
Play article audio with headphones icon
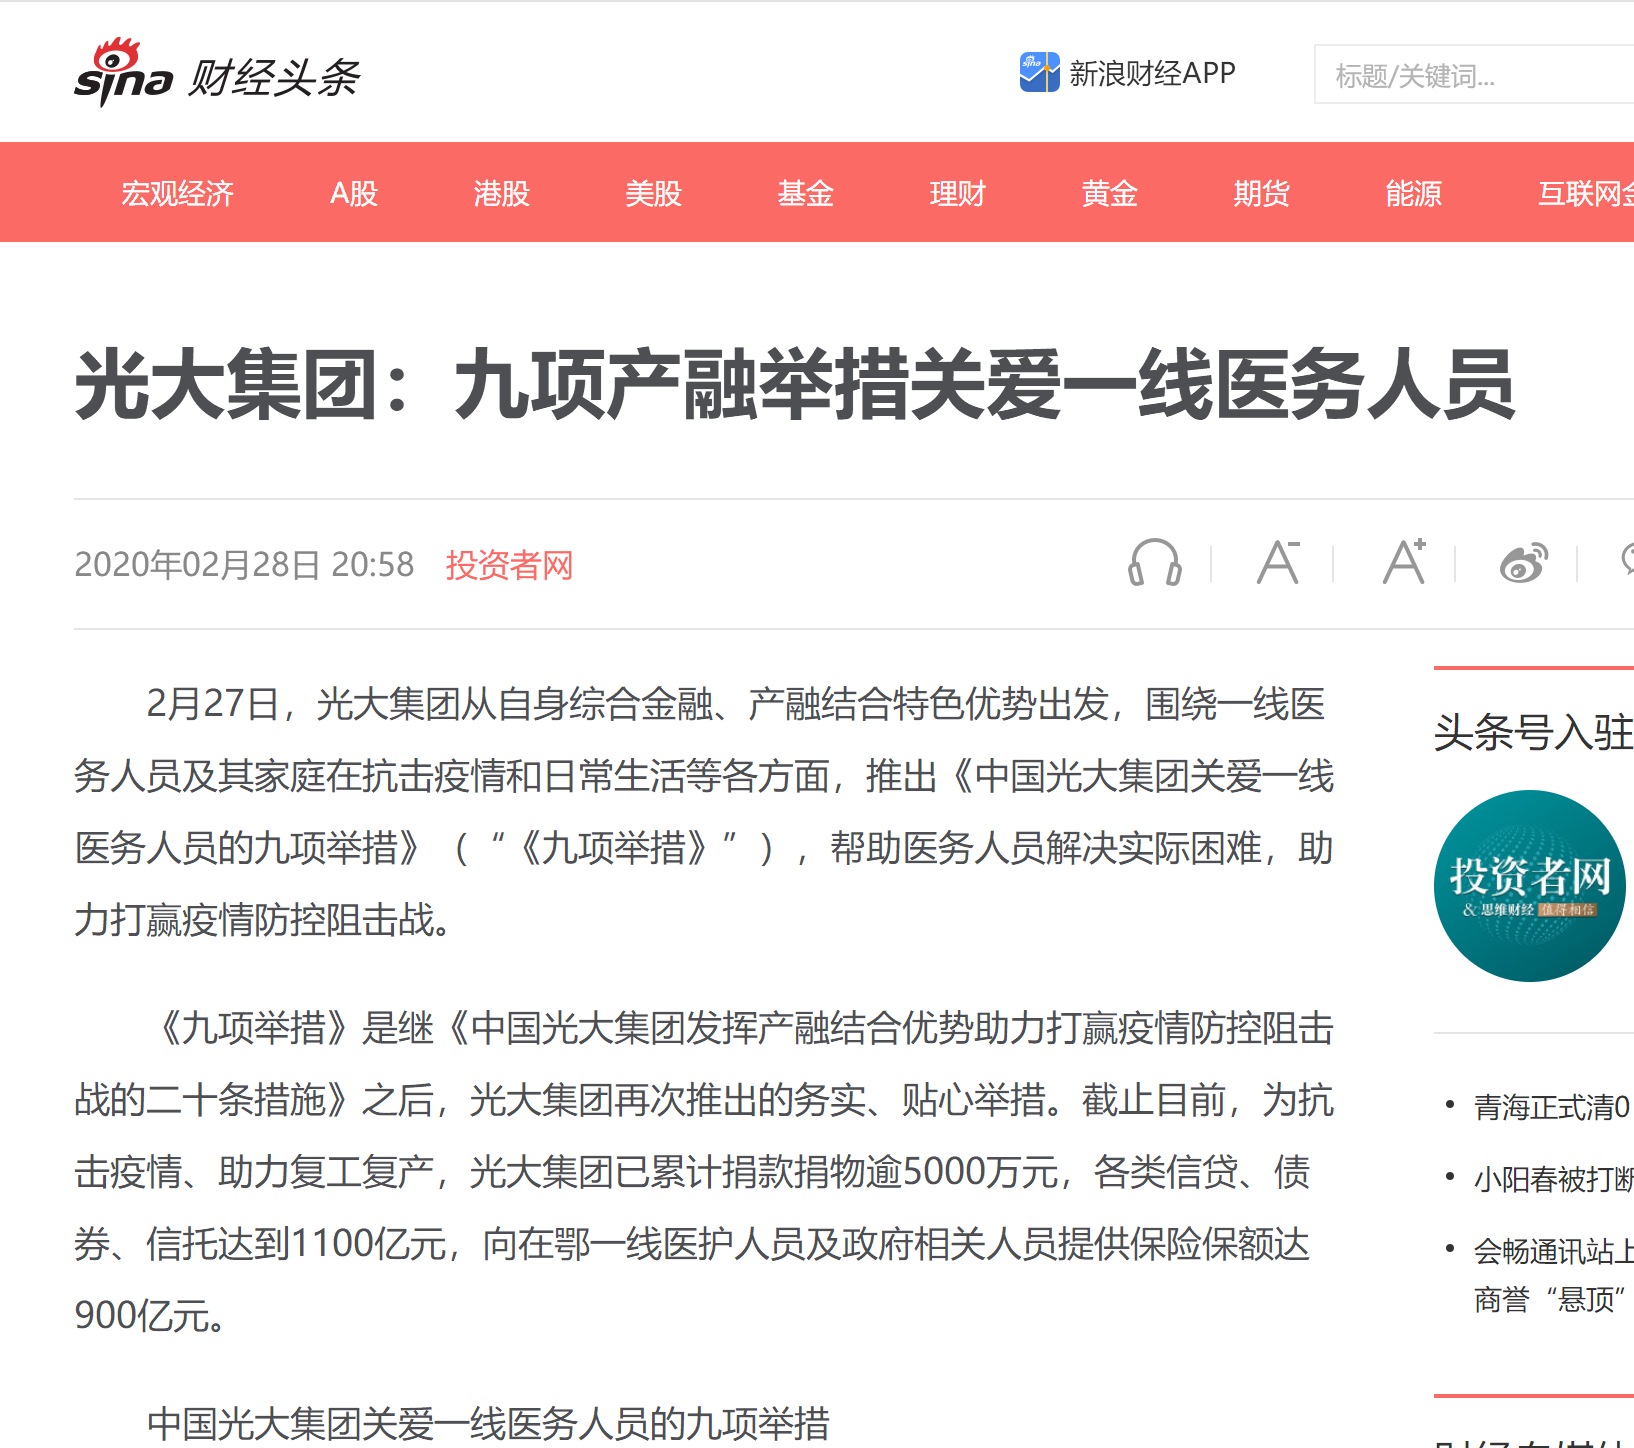coord(1154,563)
